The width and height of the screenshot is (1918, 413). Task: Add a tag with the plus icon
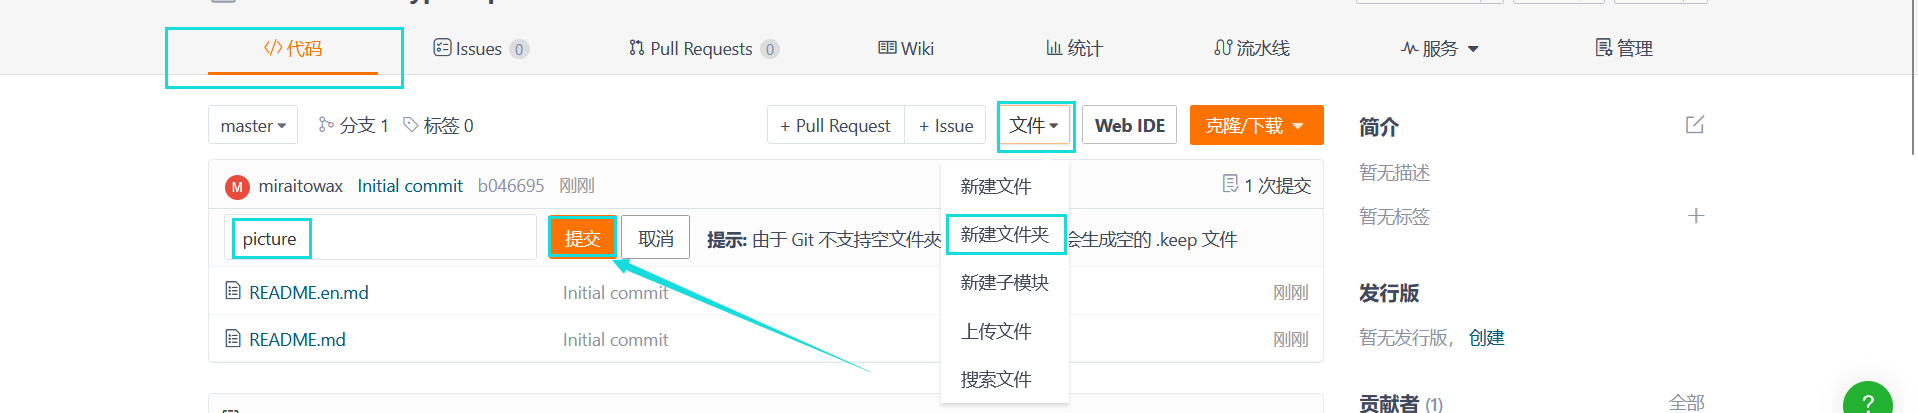1696,216
